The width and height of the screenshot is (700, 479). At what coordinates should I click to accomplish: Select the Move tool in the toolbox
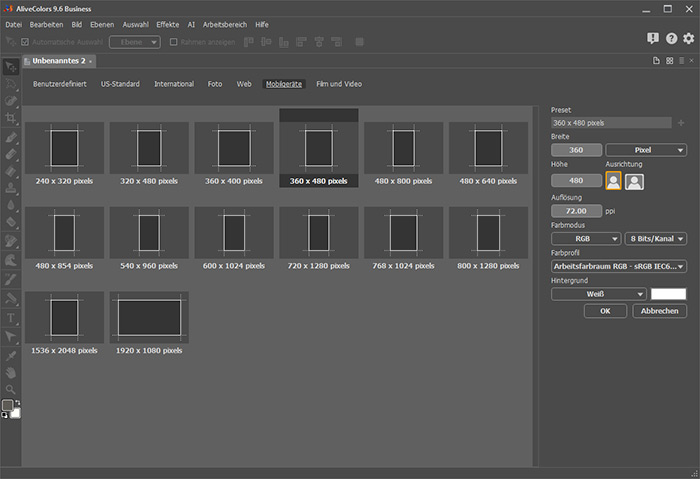tap(11, 67)
